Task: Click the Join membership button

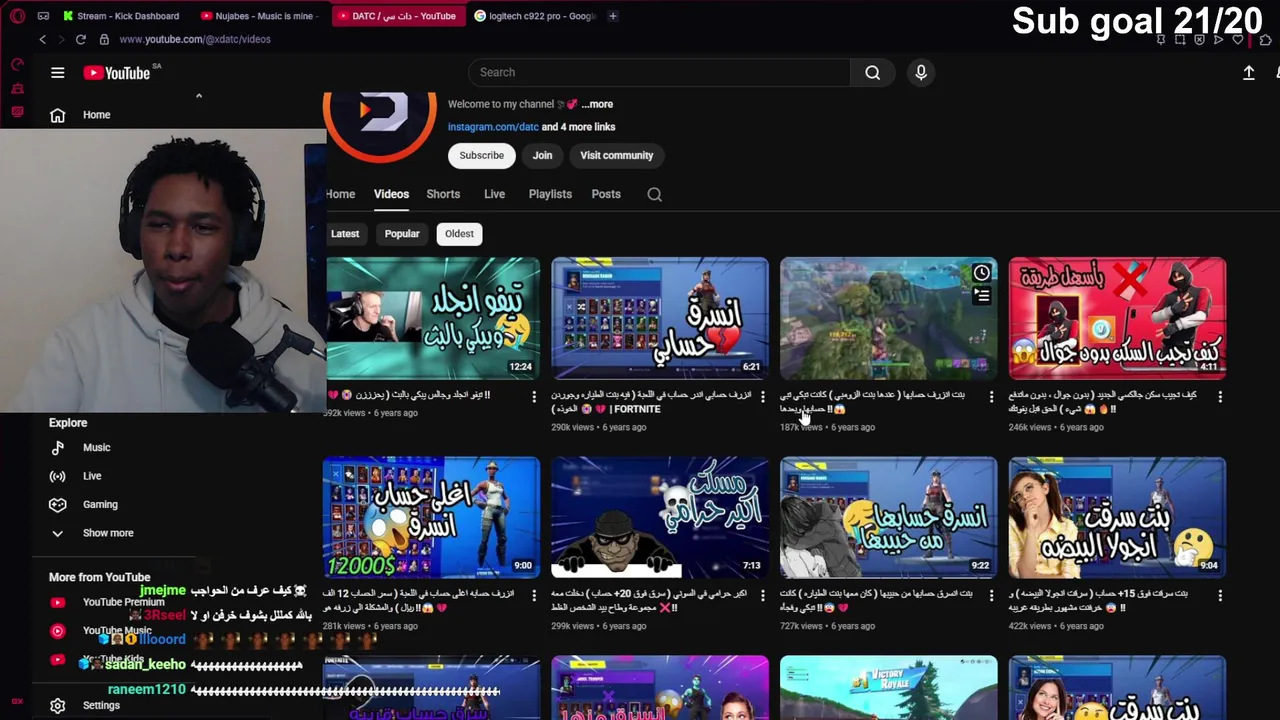Action: (x=542, y=155)
